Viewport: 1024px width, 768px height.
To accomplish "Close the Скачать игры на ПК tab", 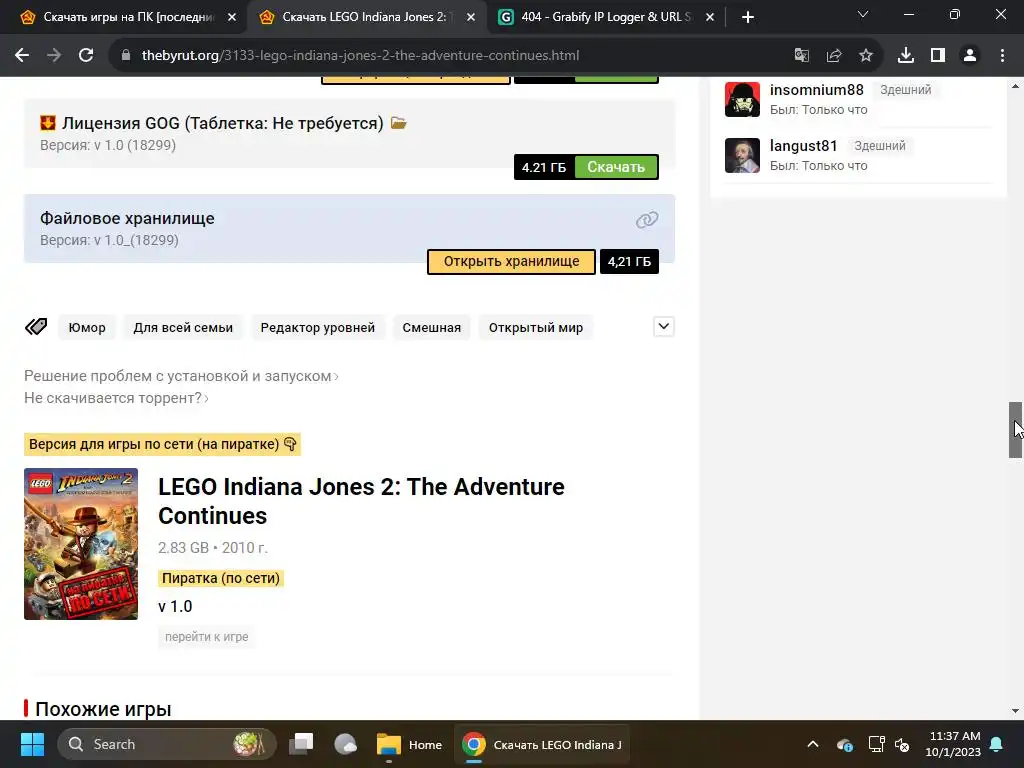I will (232, 18).
